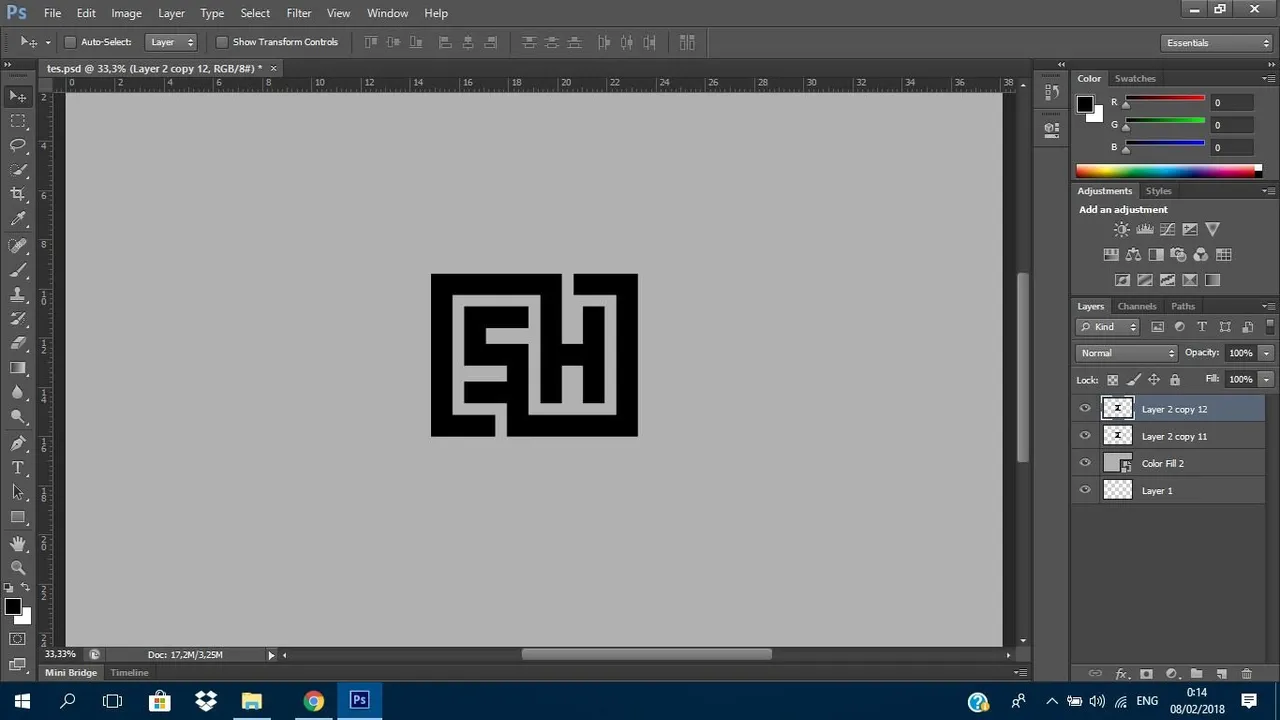Select the Zoom tool in toolbox

18,567
